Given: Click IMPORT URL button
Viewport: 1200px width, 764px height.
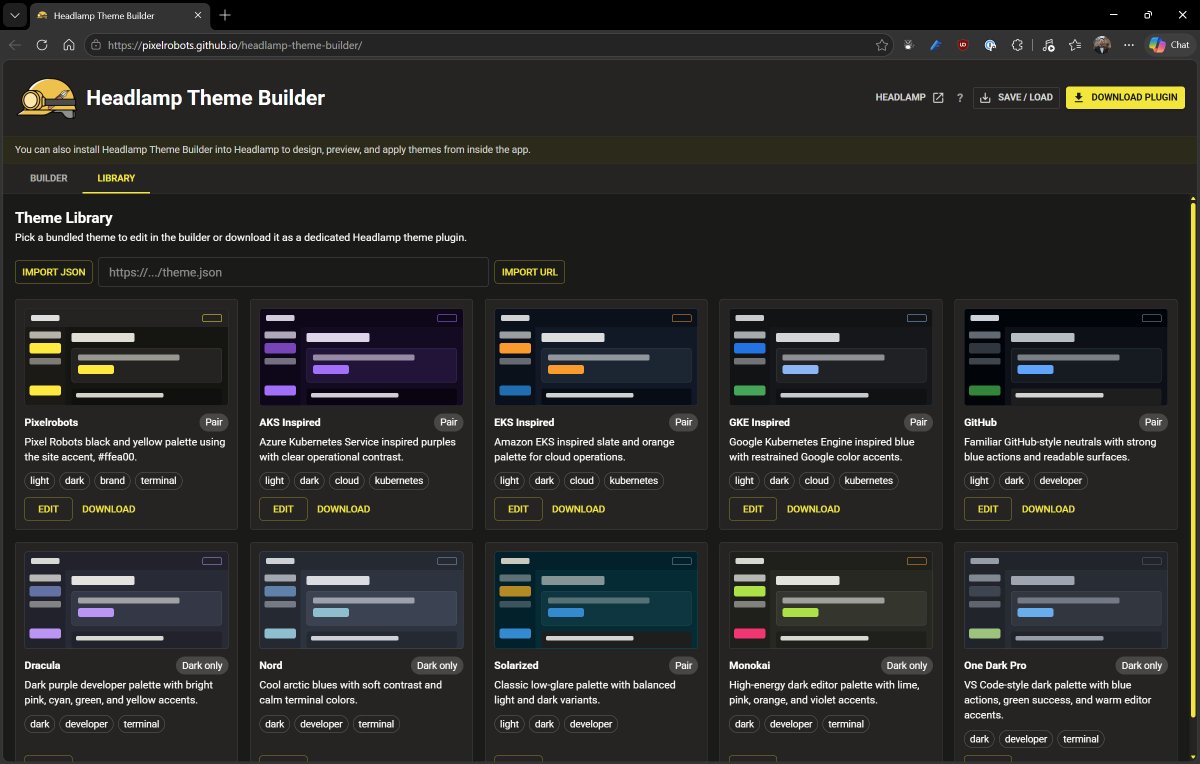Looking at the screenshot, I should pos(529,272).
